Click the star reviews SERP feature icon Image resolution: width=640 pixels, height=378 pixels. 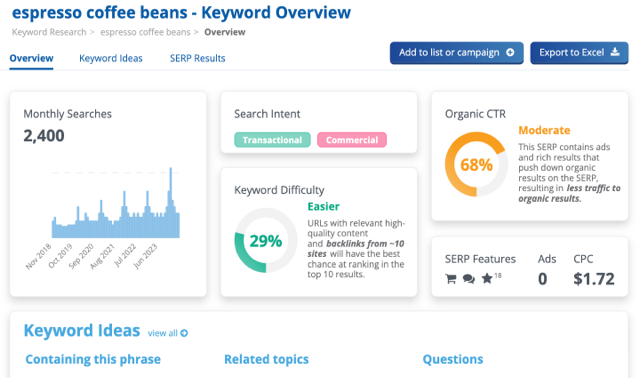(x=487, y=279)
